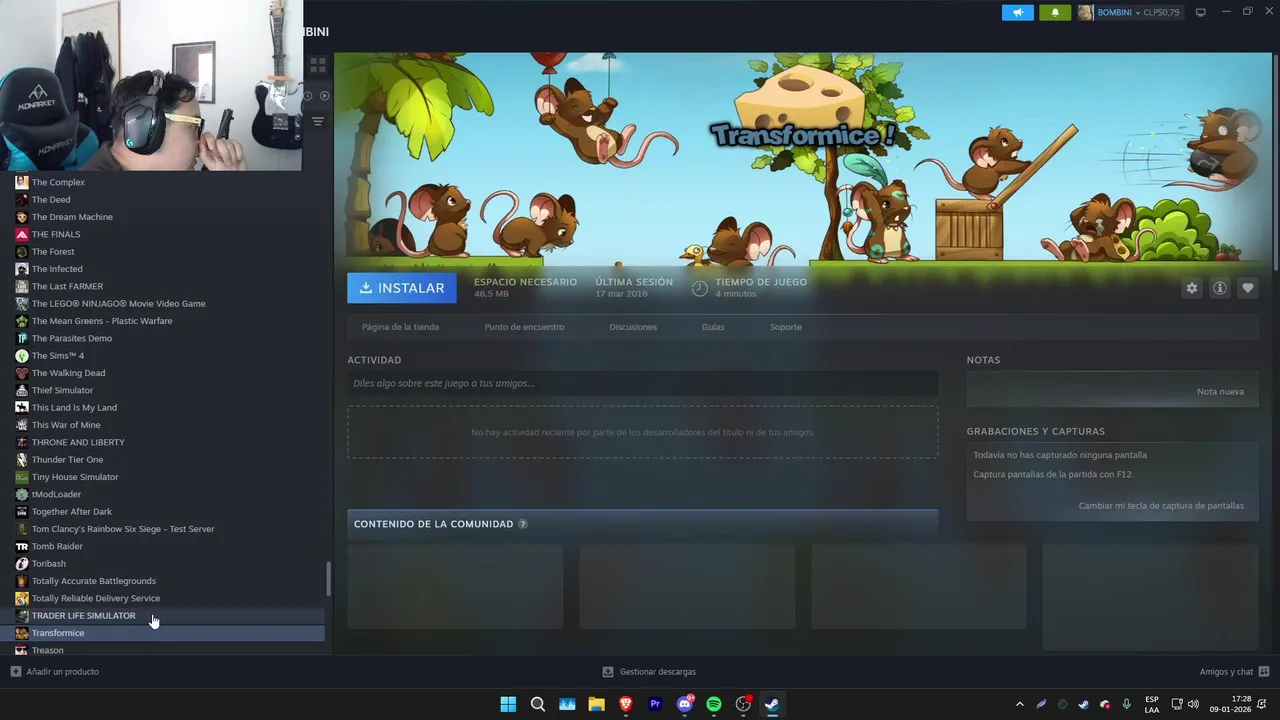The height and width of the screenshot is (720, 1280).
Task: Open Windows taskbar search icon
Action: tap(538, 704)
